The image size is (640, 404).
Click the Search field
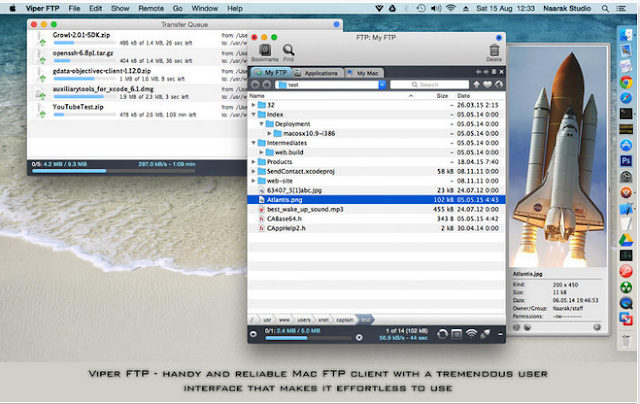click(x=429, y=84)
